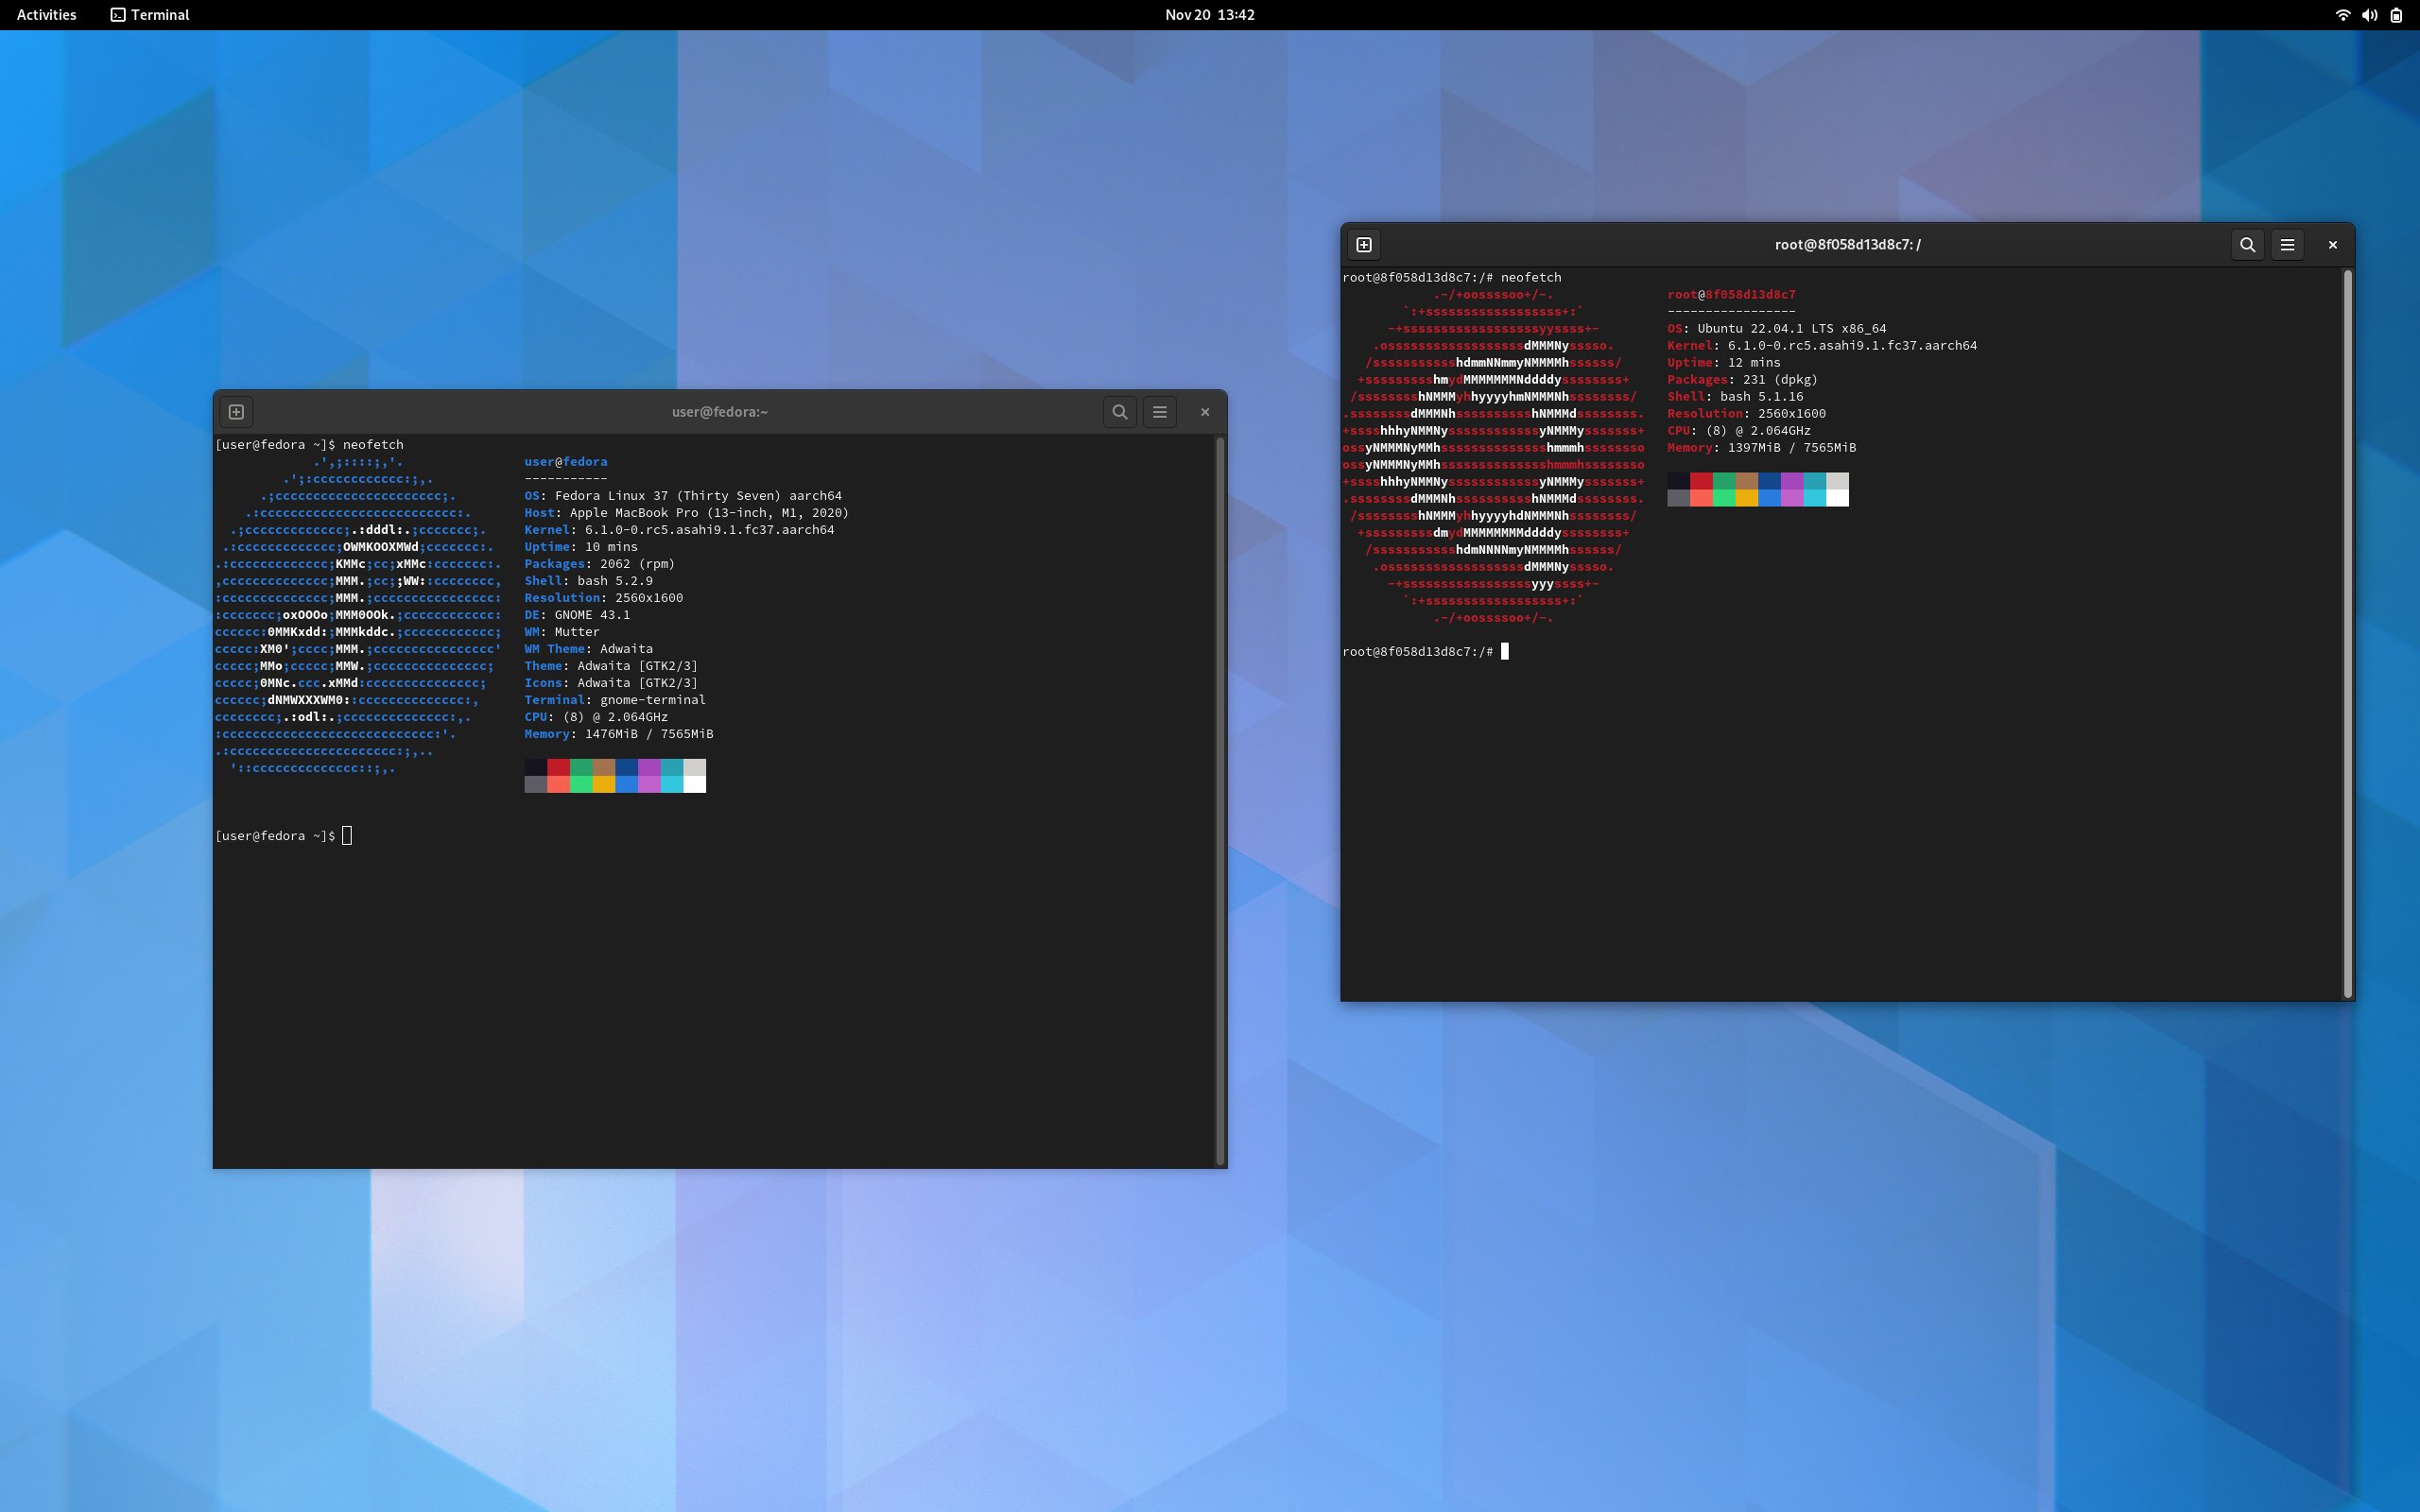Image resolution: width=2420 pixels, height=1512 pixels.
Task: Click white swatch in Ubuntu neofetch palette
Action: tap(1838, 498)
